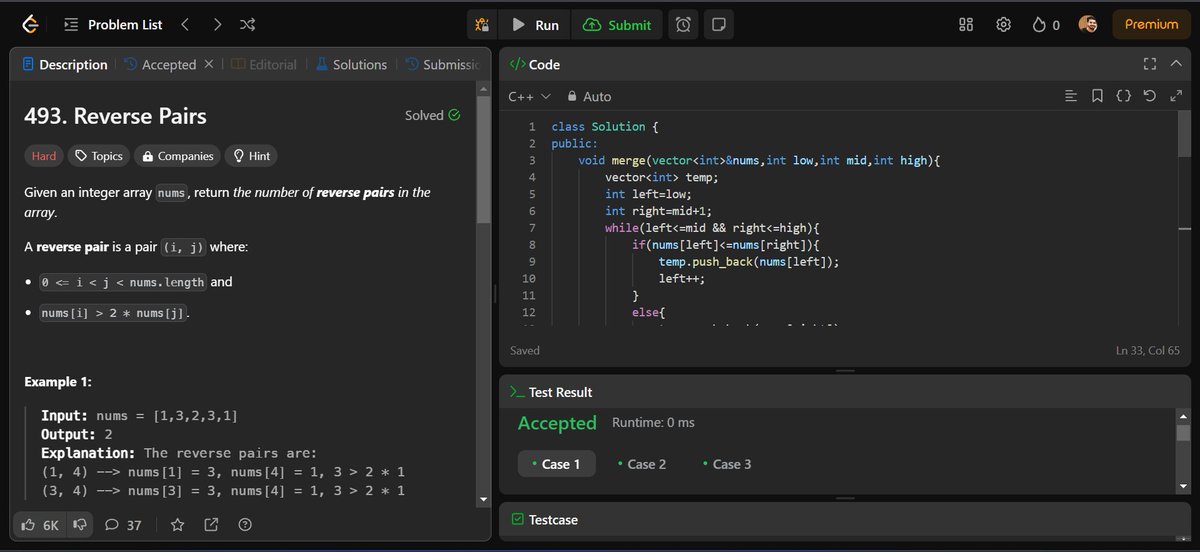The width and height of the screenshot is (1200, 552).
Task: Open the Editorial tab
Action: point(264,64)
